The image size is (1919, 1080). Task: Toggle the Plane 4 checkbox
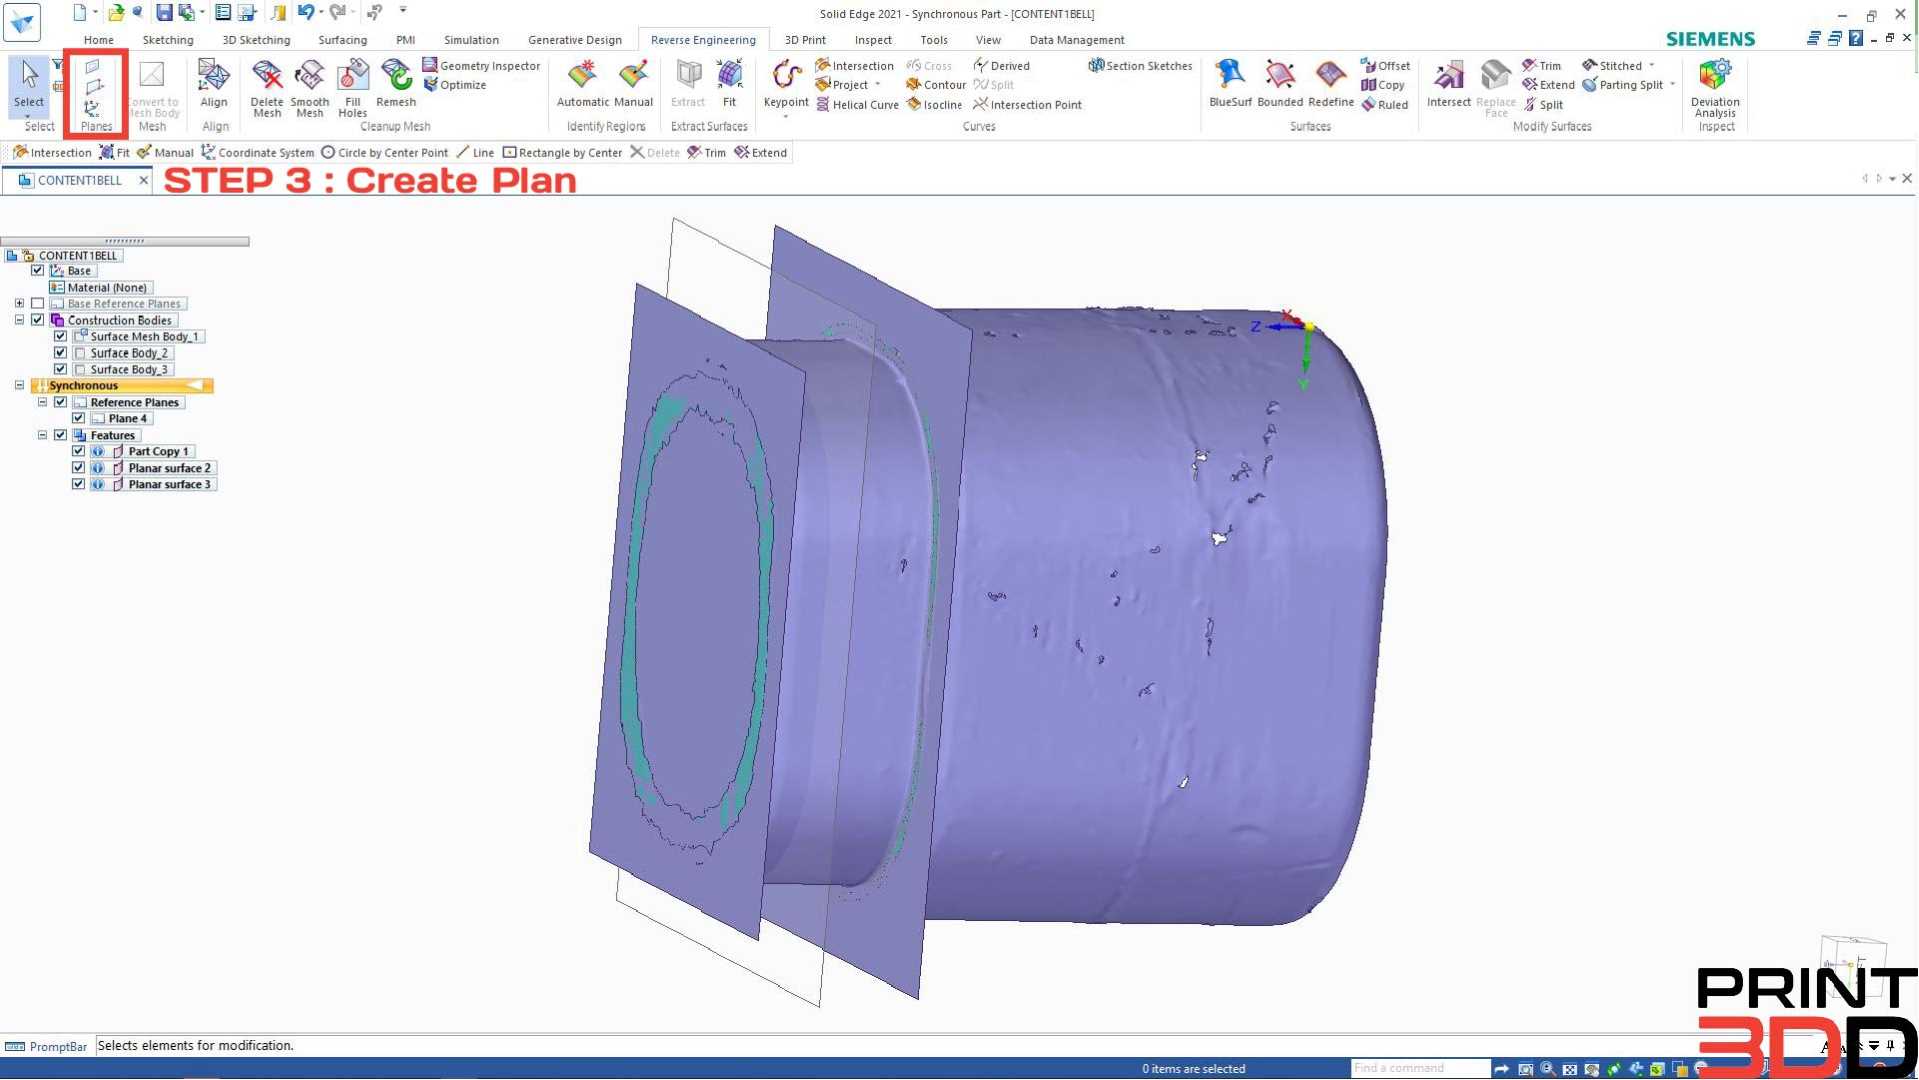pyautogui.click(x=78, y=418)
